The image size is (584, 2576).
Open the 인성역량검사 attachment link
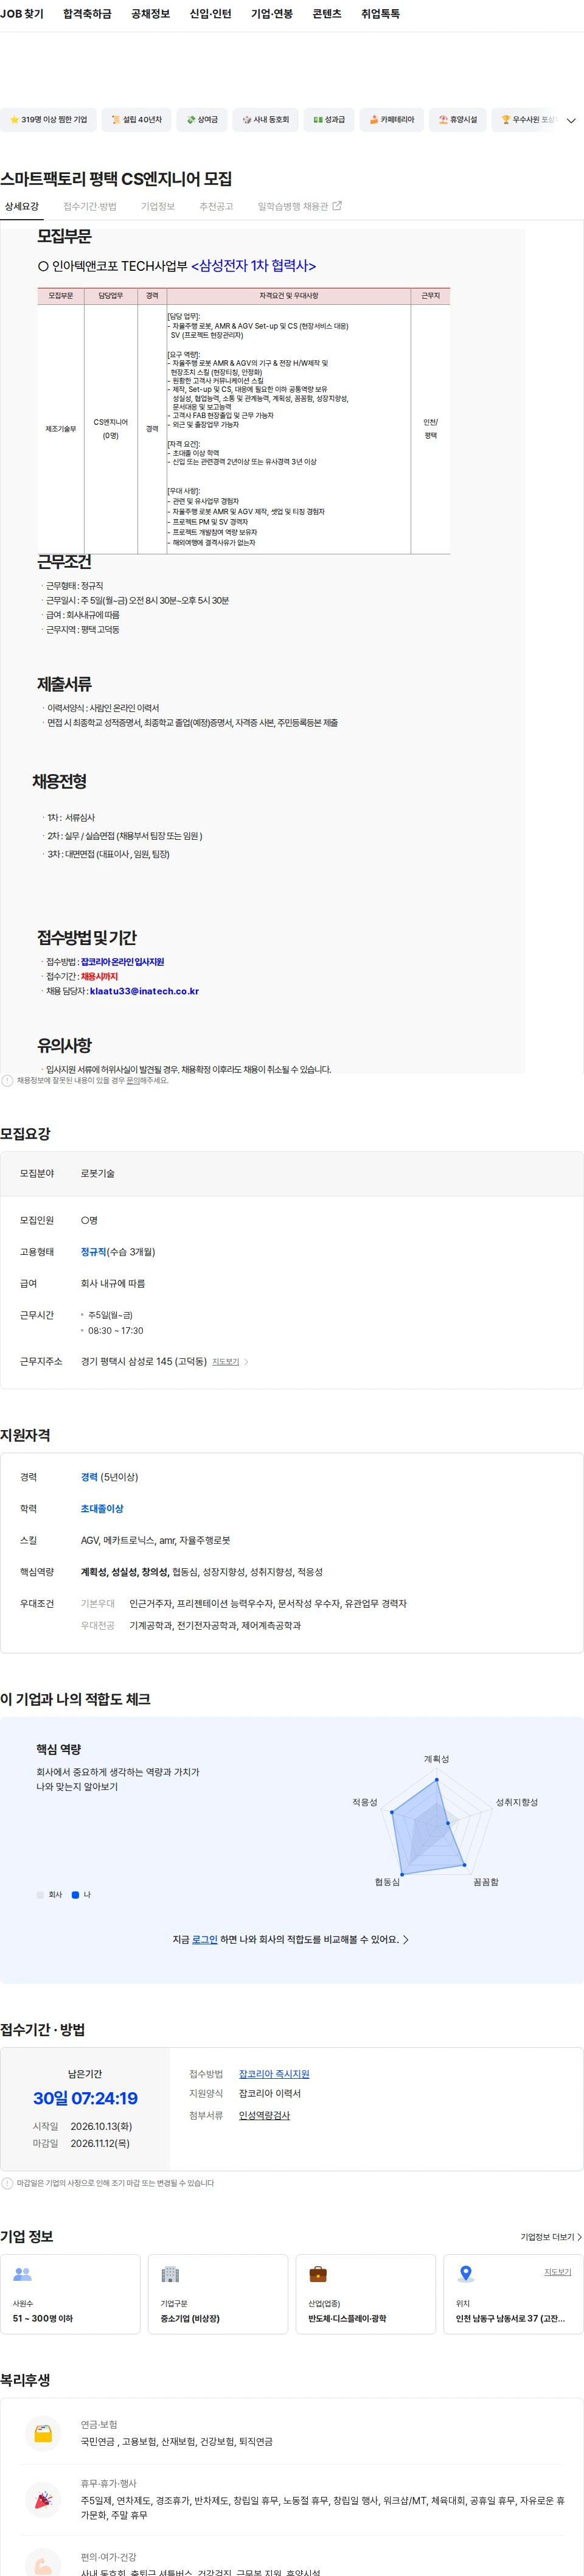click(264, 2115)
